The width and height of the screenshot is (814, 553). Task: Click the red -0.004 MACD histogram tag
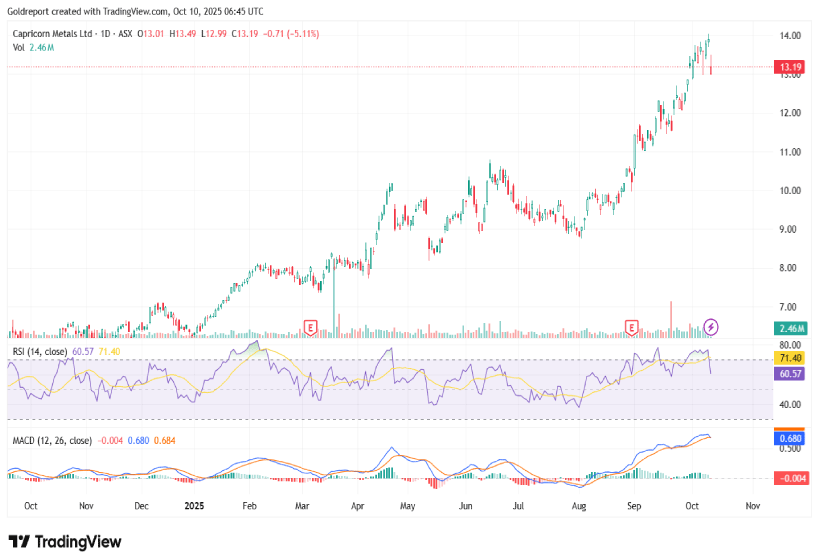(790, 478)
